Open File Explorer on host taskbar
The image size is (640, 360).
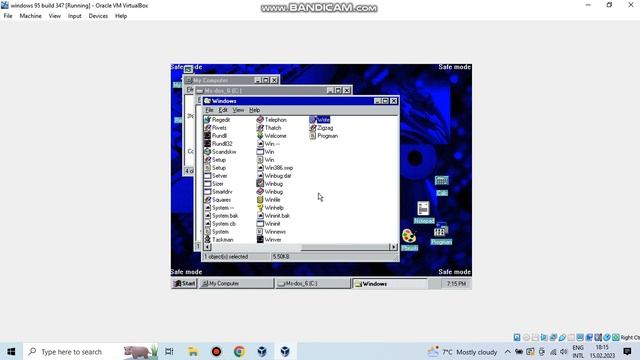[193, 351]
